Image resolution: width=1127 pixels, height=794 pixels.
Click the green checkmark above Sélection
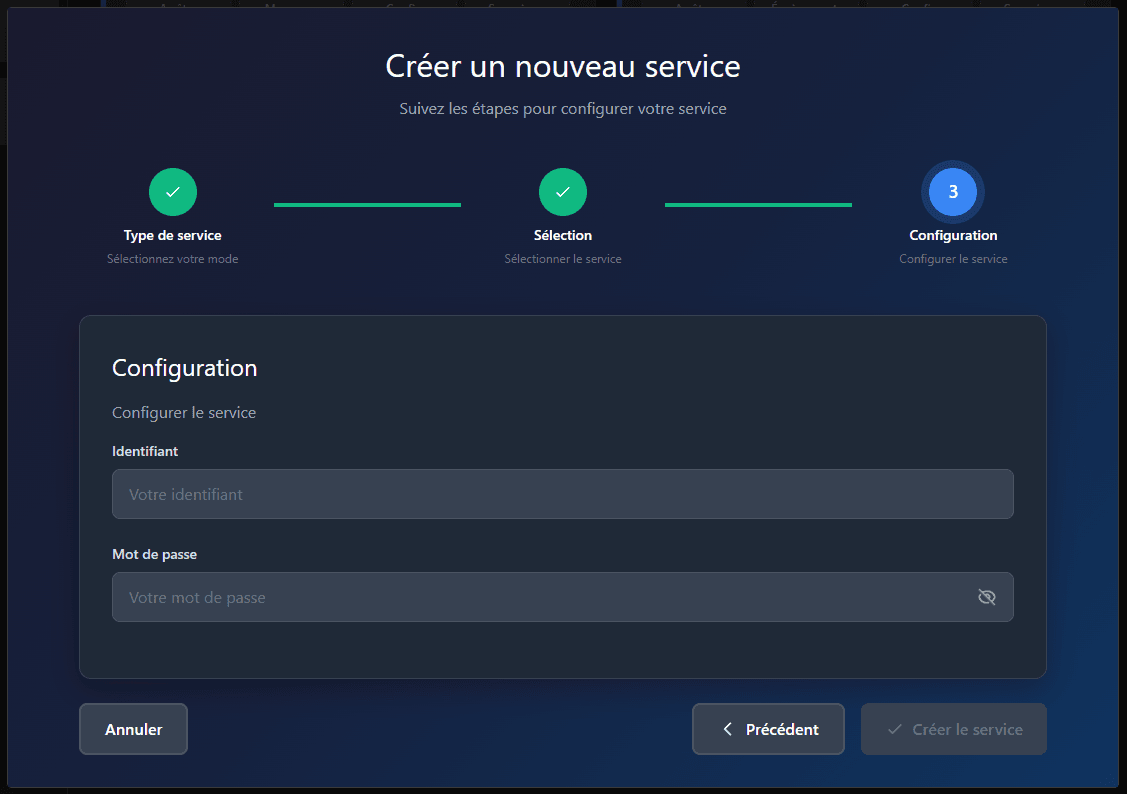(x=563, y=192)
